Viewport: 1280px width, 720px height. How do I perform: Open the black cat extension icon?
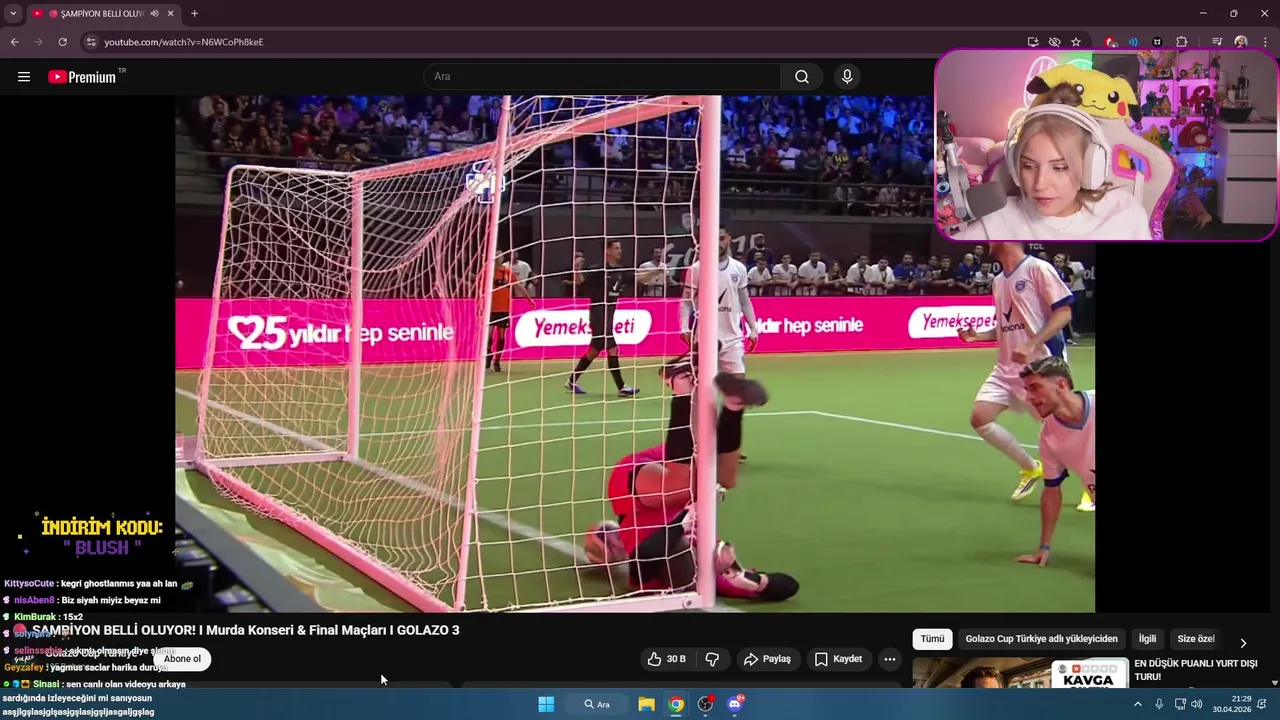tap(1157, 42)
